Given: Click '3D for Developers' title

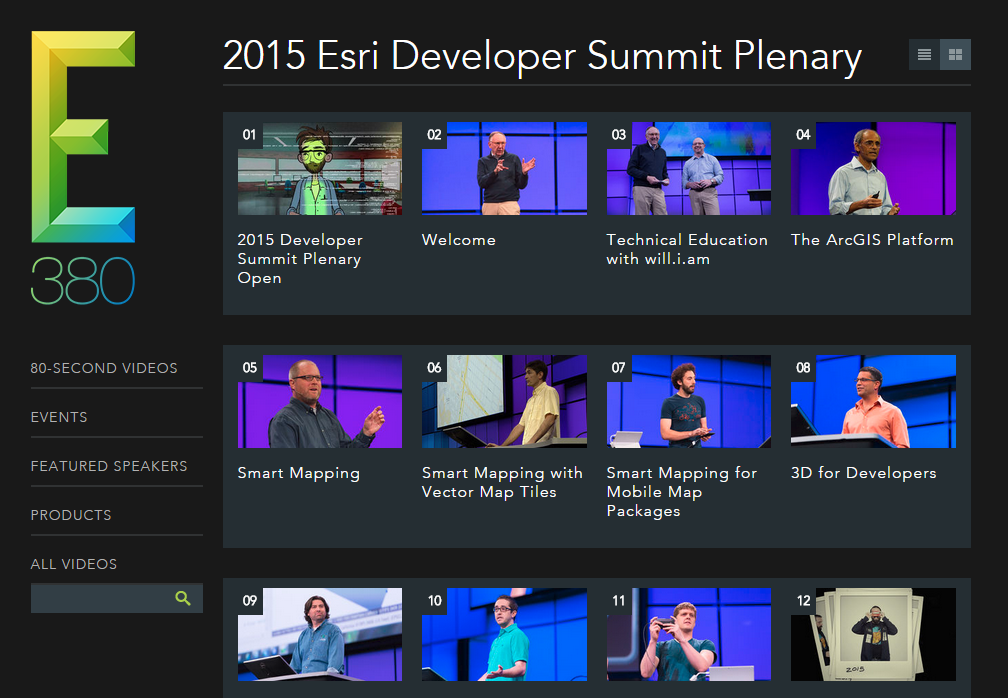Looking at the screenshot, I should 863,473.
